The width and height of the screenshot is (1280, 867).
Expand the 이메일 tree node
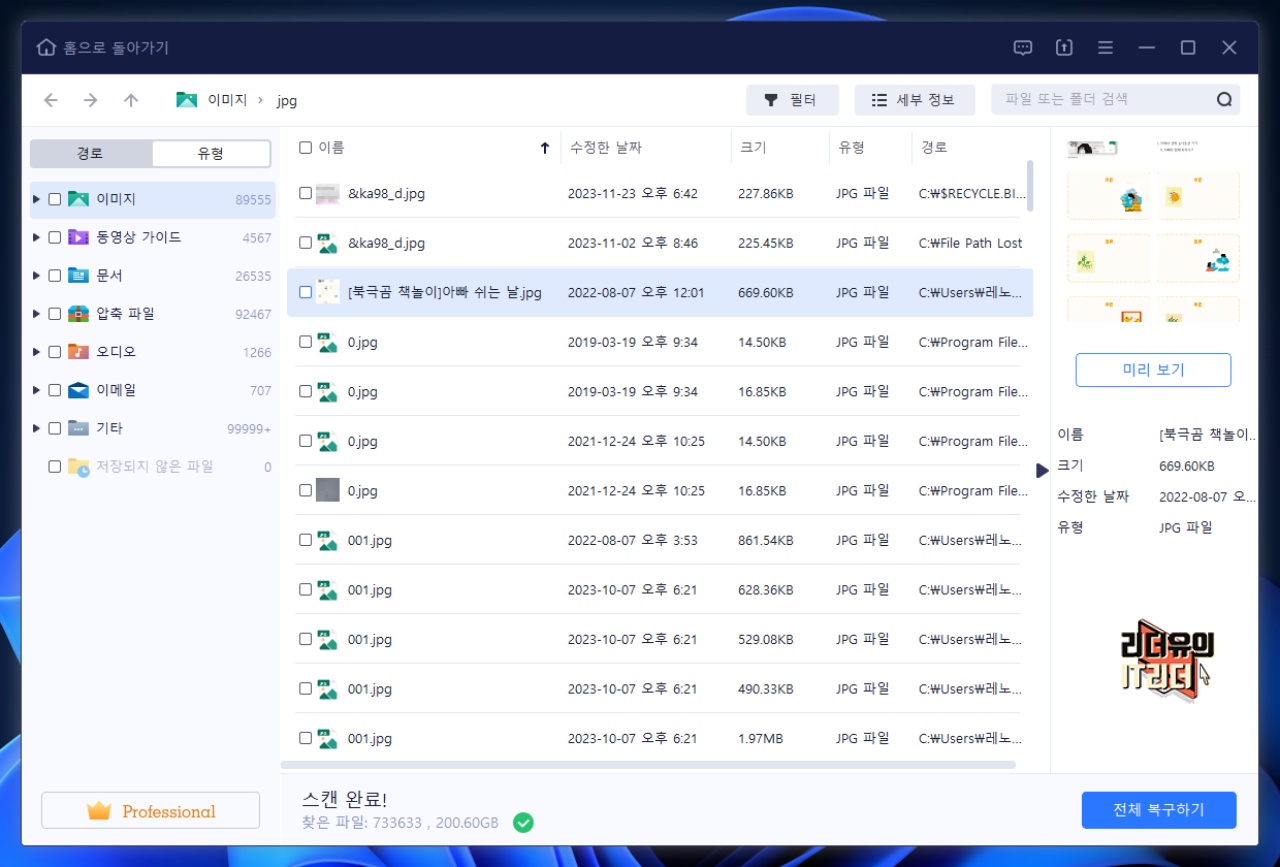(37, 390)
